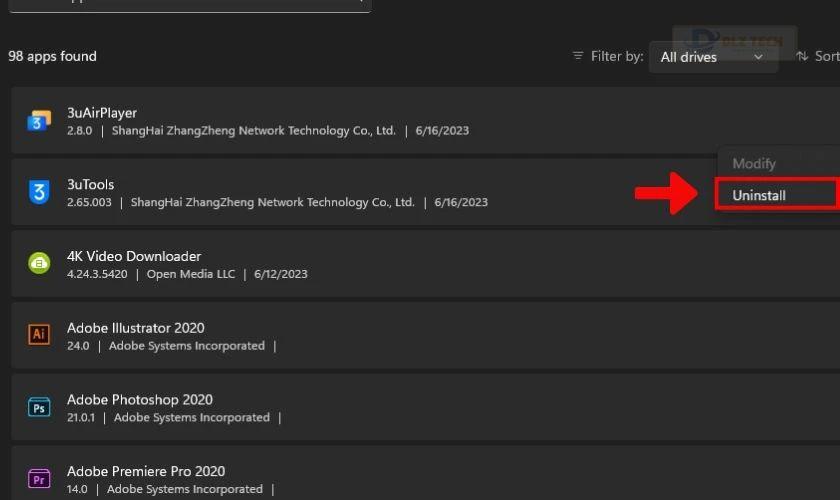Viewport: 840px width, 500px height.
Task: Choose Uninstall from the context menu
Action: (778, 195)
